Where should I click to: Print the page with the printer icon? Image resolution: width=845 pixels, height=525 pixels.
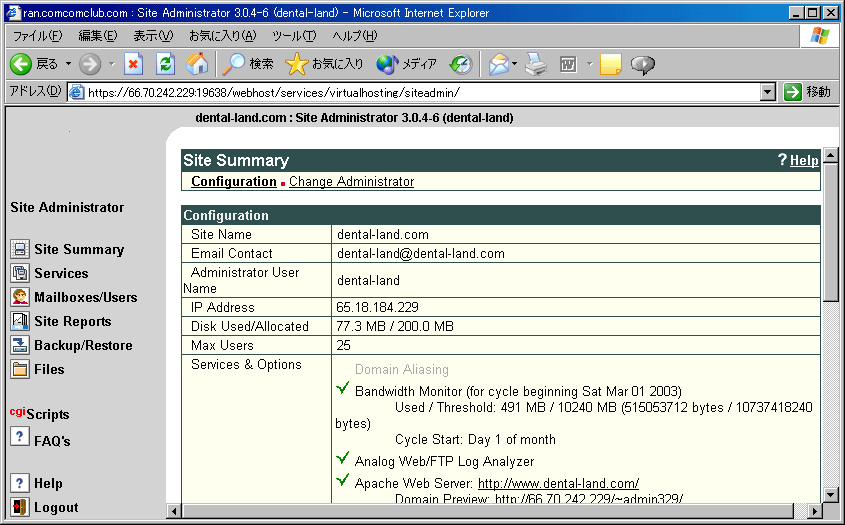536,64
